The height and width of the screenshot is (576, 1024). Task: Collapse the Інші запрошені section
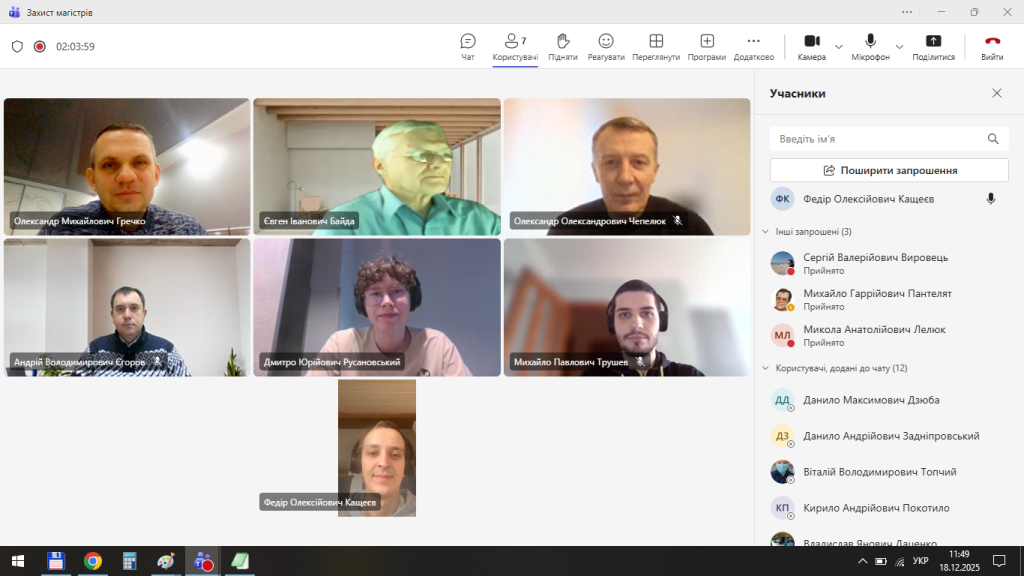(x=765, y=232)
